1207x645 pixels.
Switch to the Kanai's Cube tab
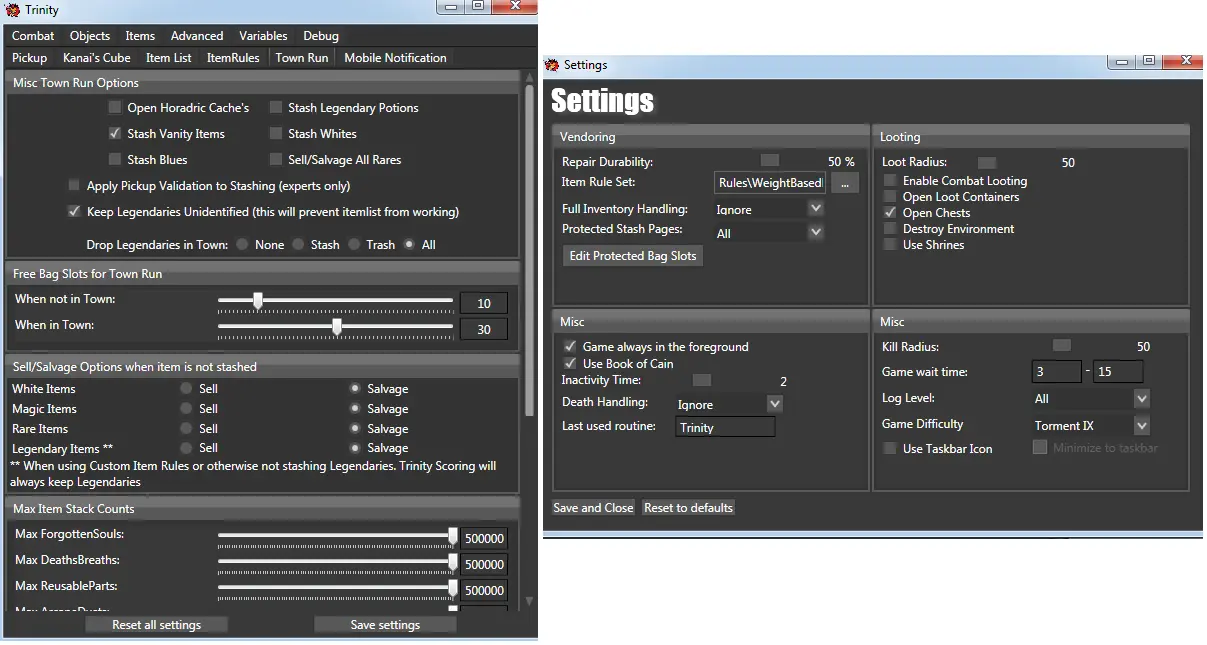[x=96, y=58]
